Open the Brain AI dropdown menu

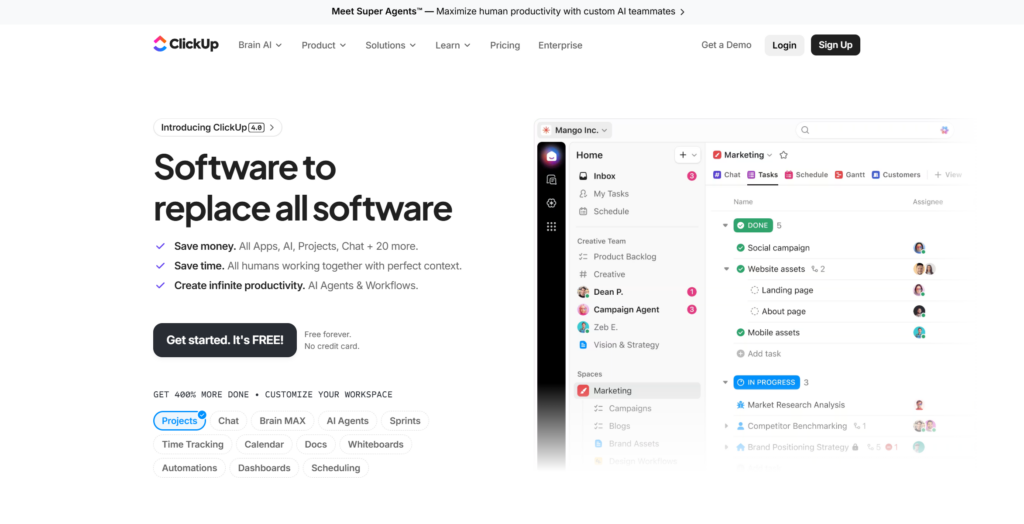260,45
